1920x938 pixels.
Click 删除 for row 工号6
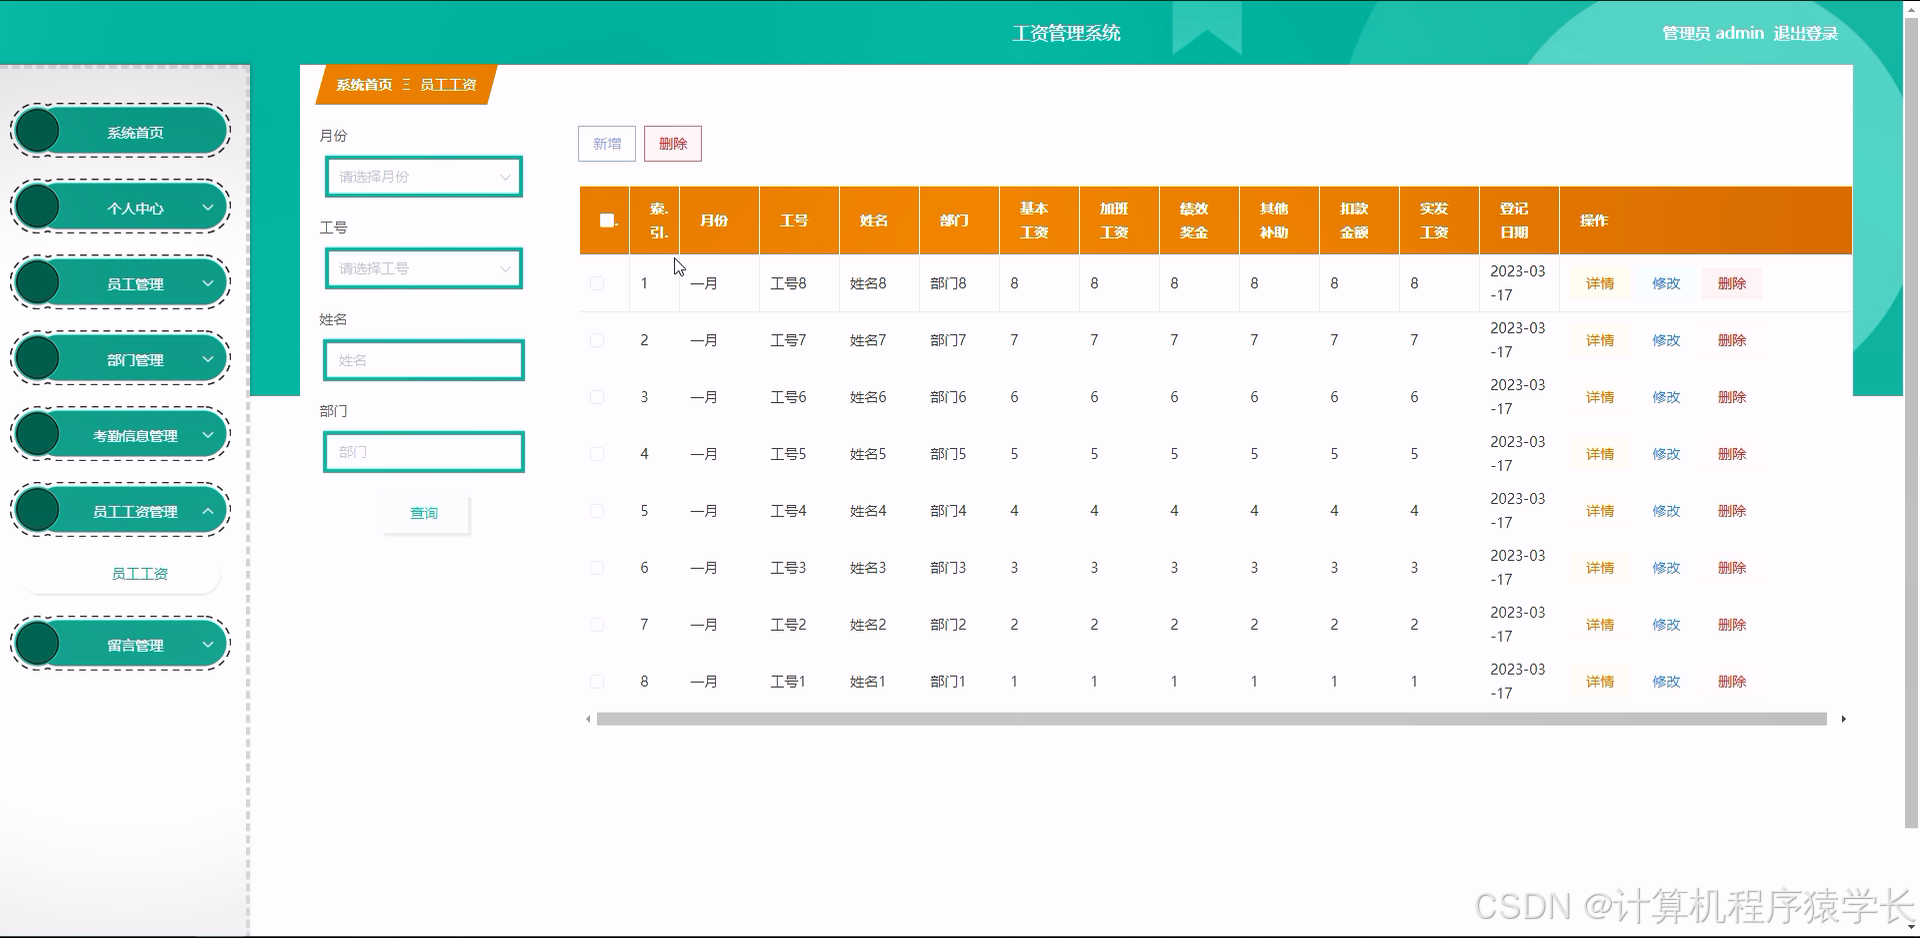pos(1732,398)
